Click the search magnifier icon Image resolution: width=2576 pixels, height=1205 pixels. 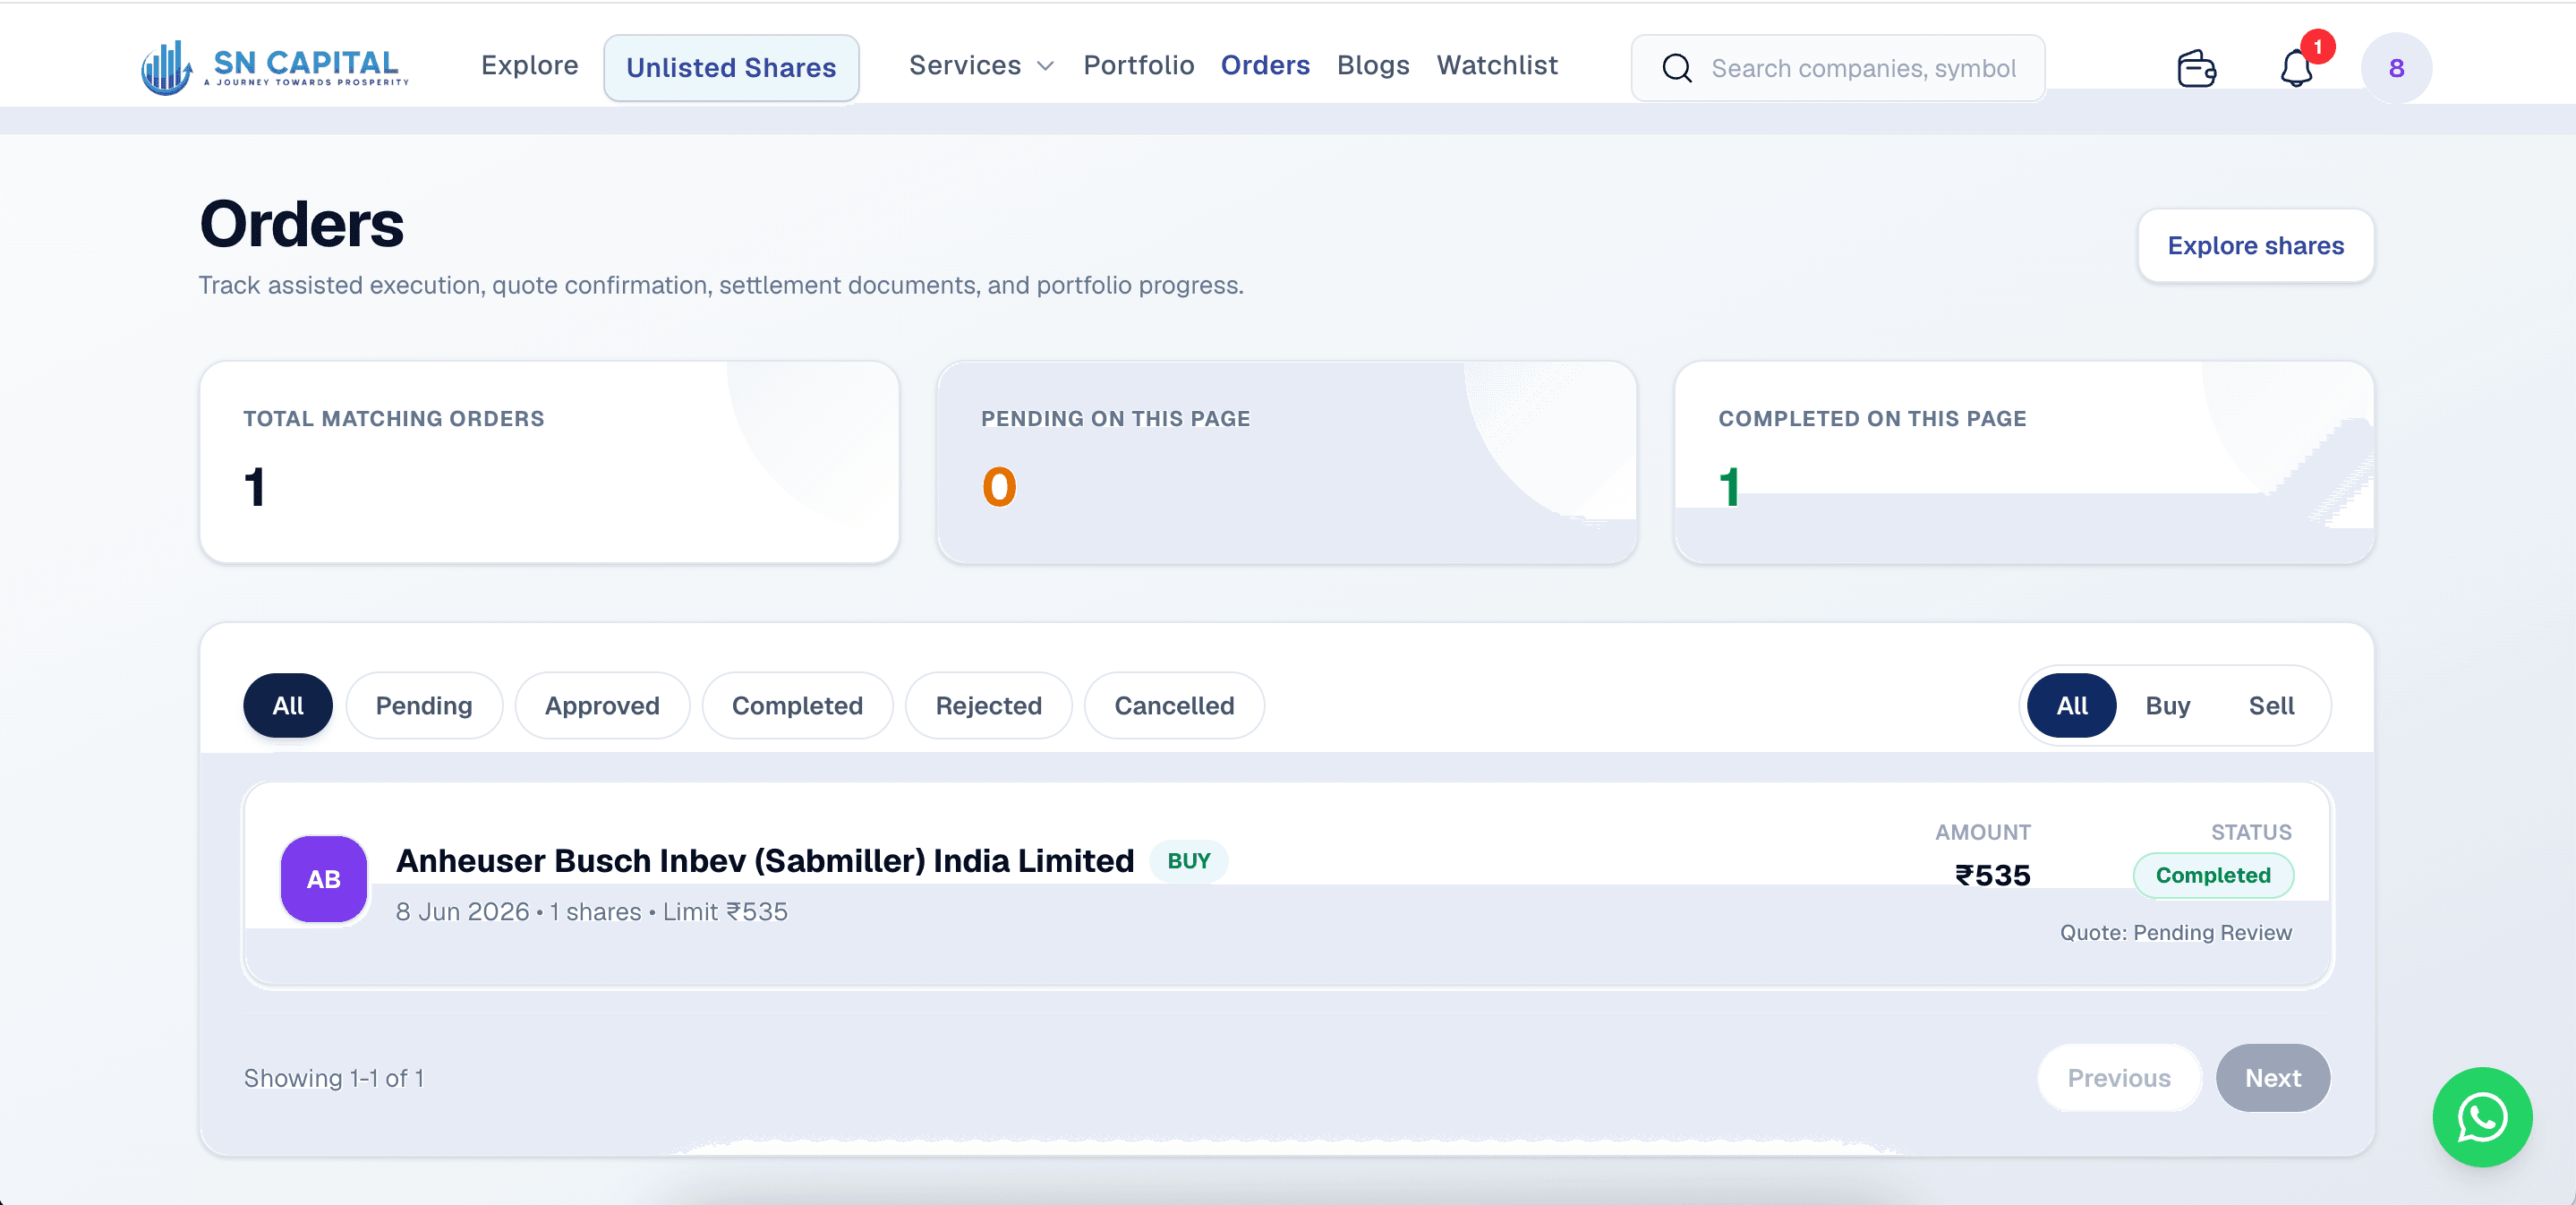1677,68
